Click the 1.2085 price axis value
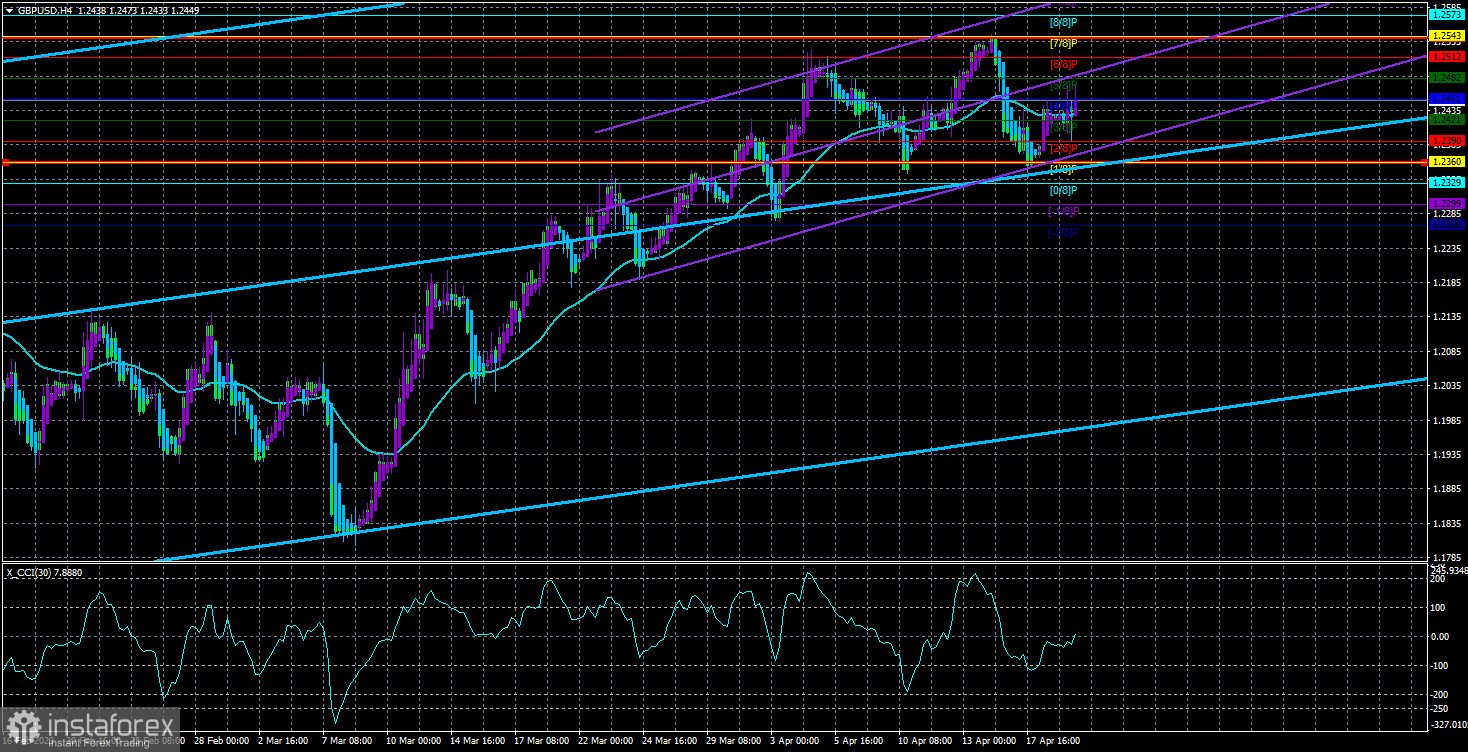1468x752 pixels. point(1447,352)
